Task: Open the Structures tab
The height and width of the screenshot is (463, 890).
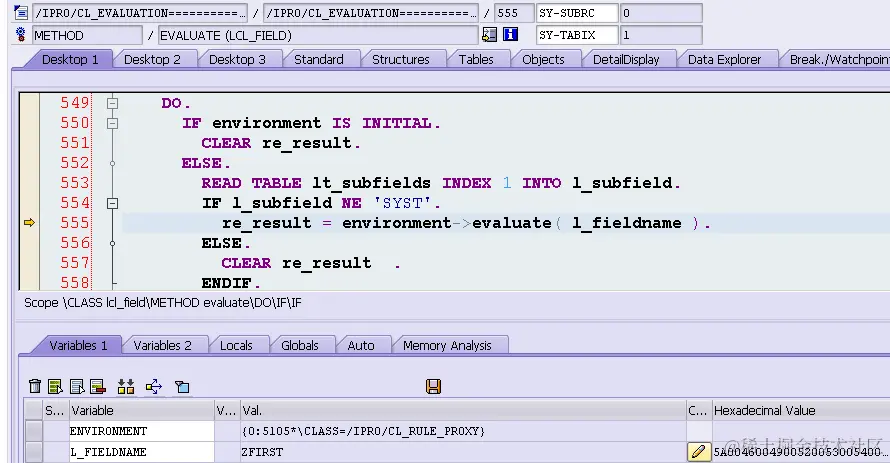Action: pos(400,60)
